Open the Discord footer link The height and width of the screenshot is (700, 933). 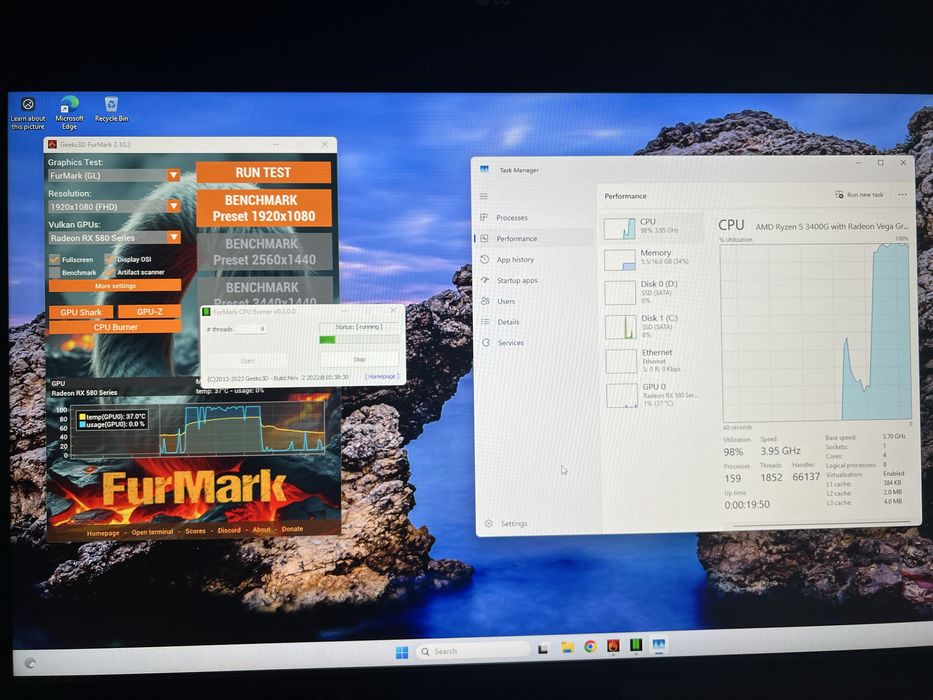pyautogui.click(x=229, y=530)
